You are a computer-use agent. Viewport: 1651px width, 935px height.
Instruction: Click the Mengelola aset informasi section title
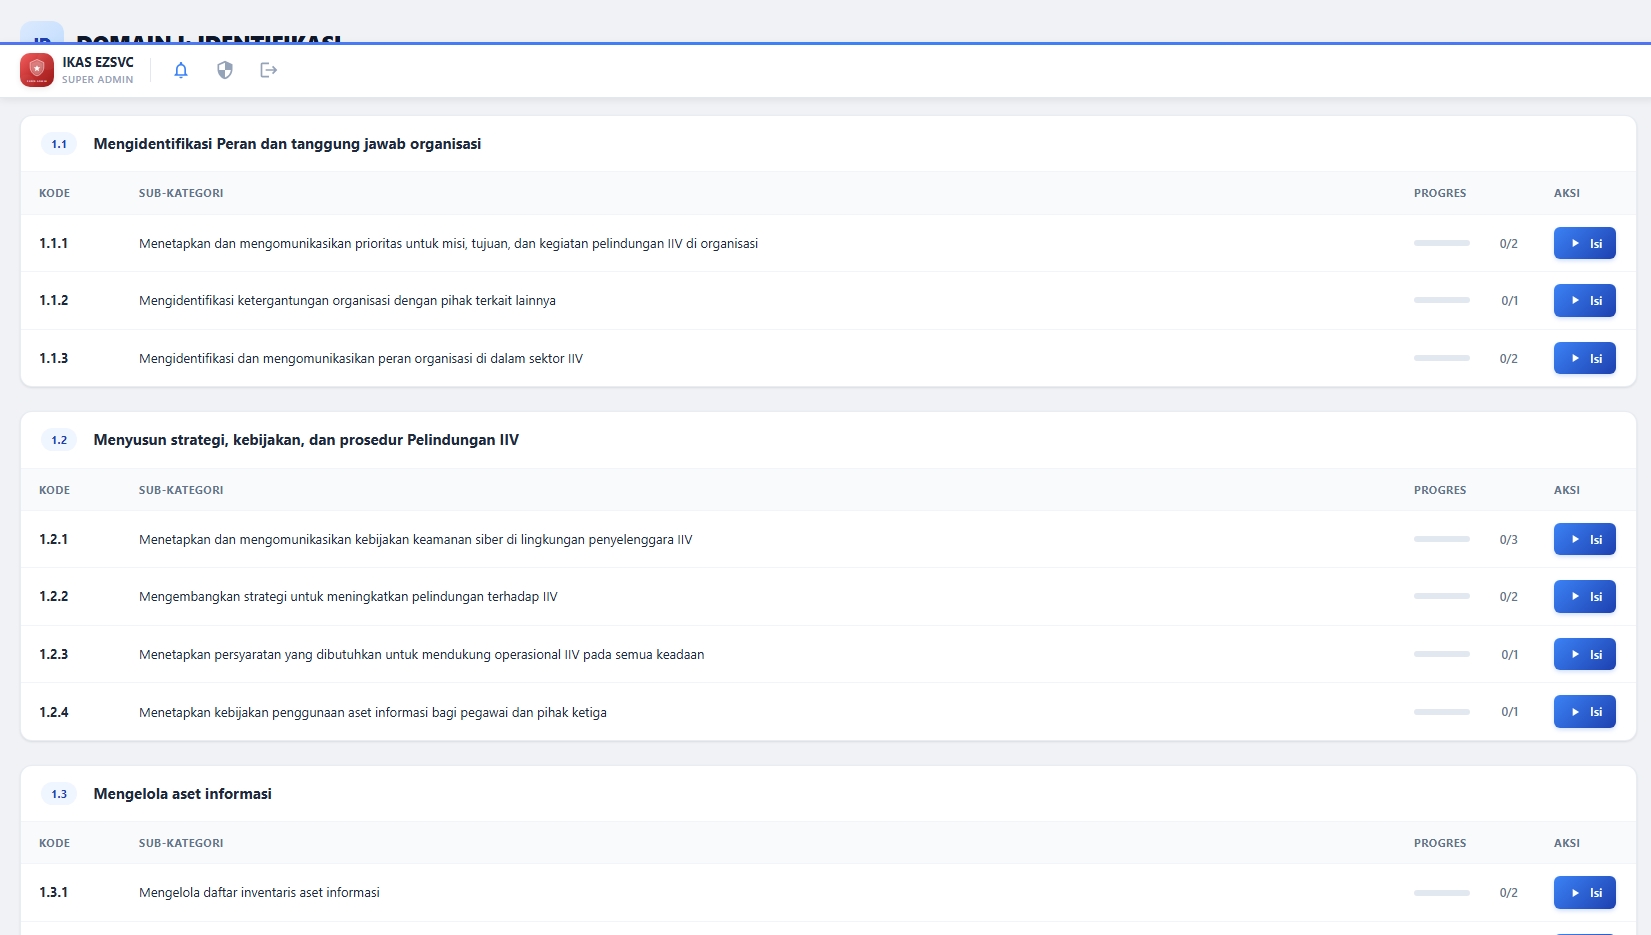point(182,793)
